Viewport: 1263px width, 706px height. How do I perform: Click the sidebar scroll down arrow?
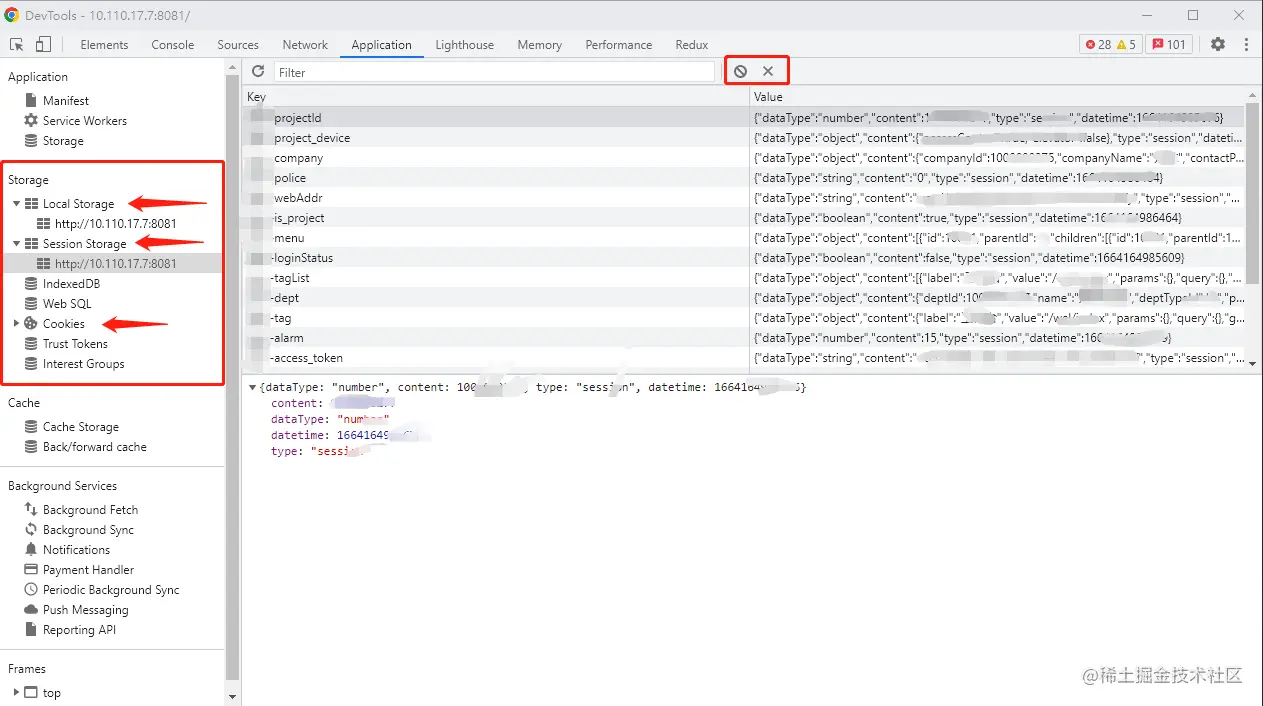coord(233,697)
